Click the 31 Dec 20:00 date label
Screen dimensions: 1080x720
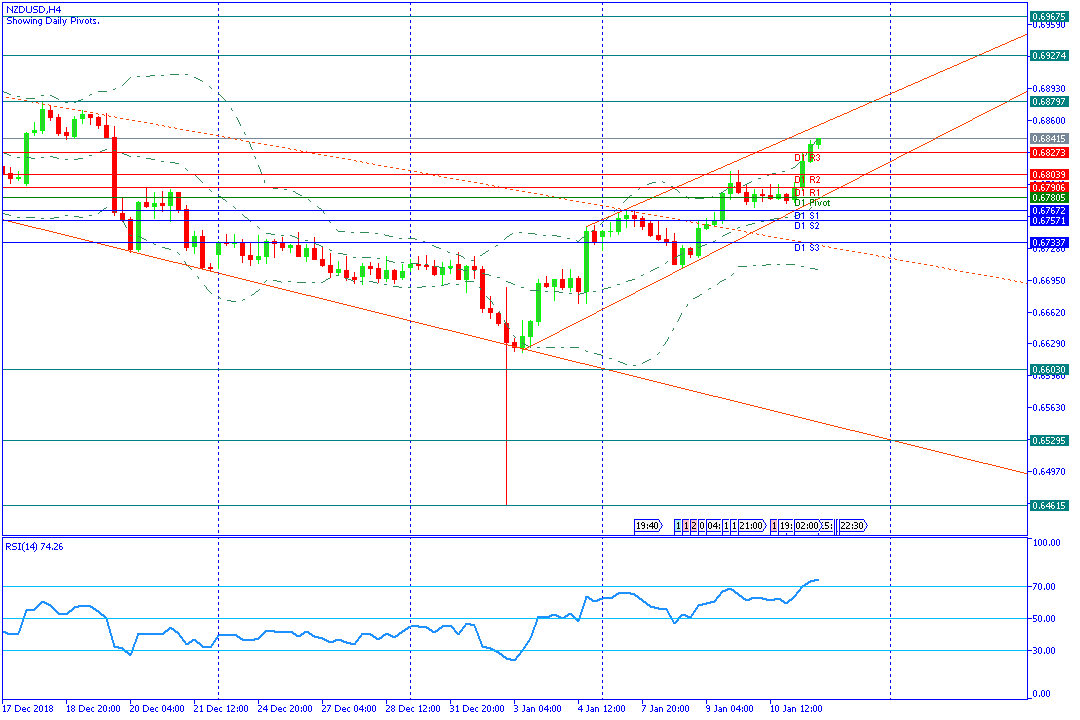click(x=477, y=708)
